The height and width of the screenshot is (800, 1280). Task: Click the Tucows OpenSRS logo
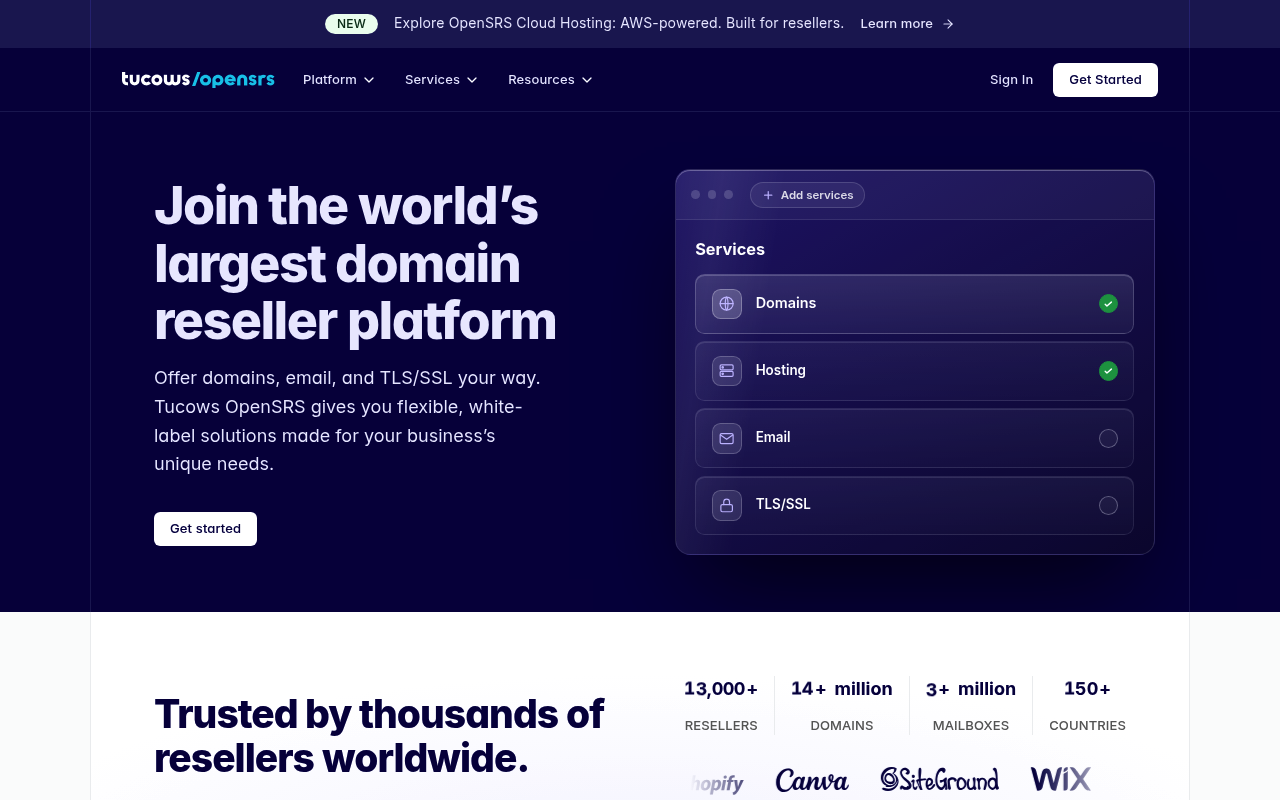click(x=198, y=80)
